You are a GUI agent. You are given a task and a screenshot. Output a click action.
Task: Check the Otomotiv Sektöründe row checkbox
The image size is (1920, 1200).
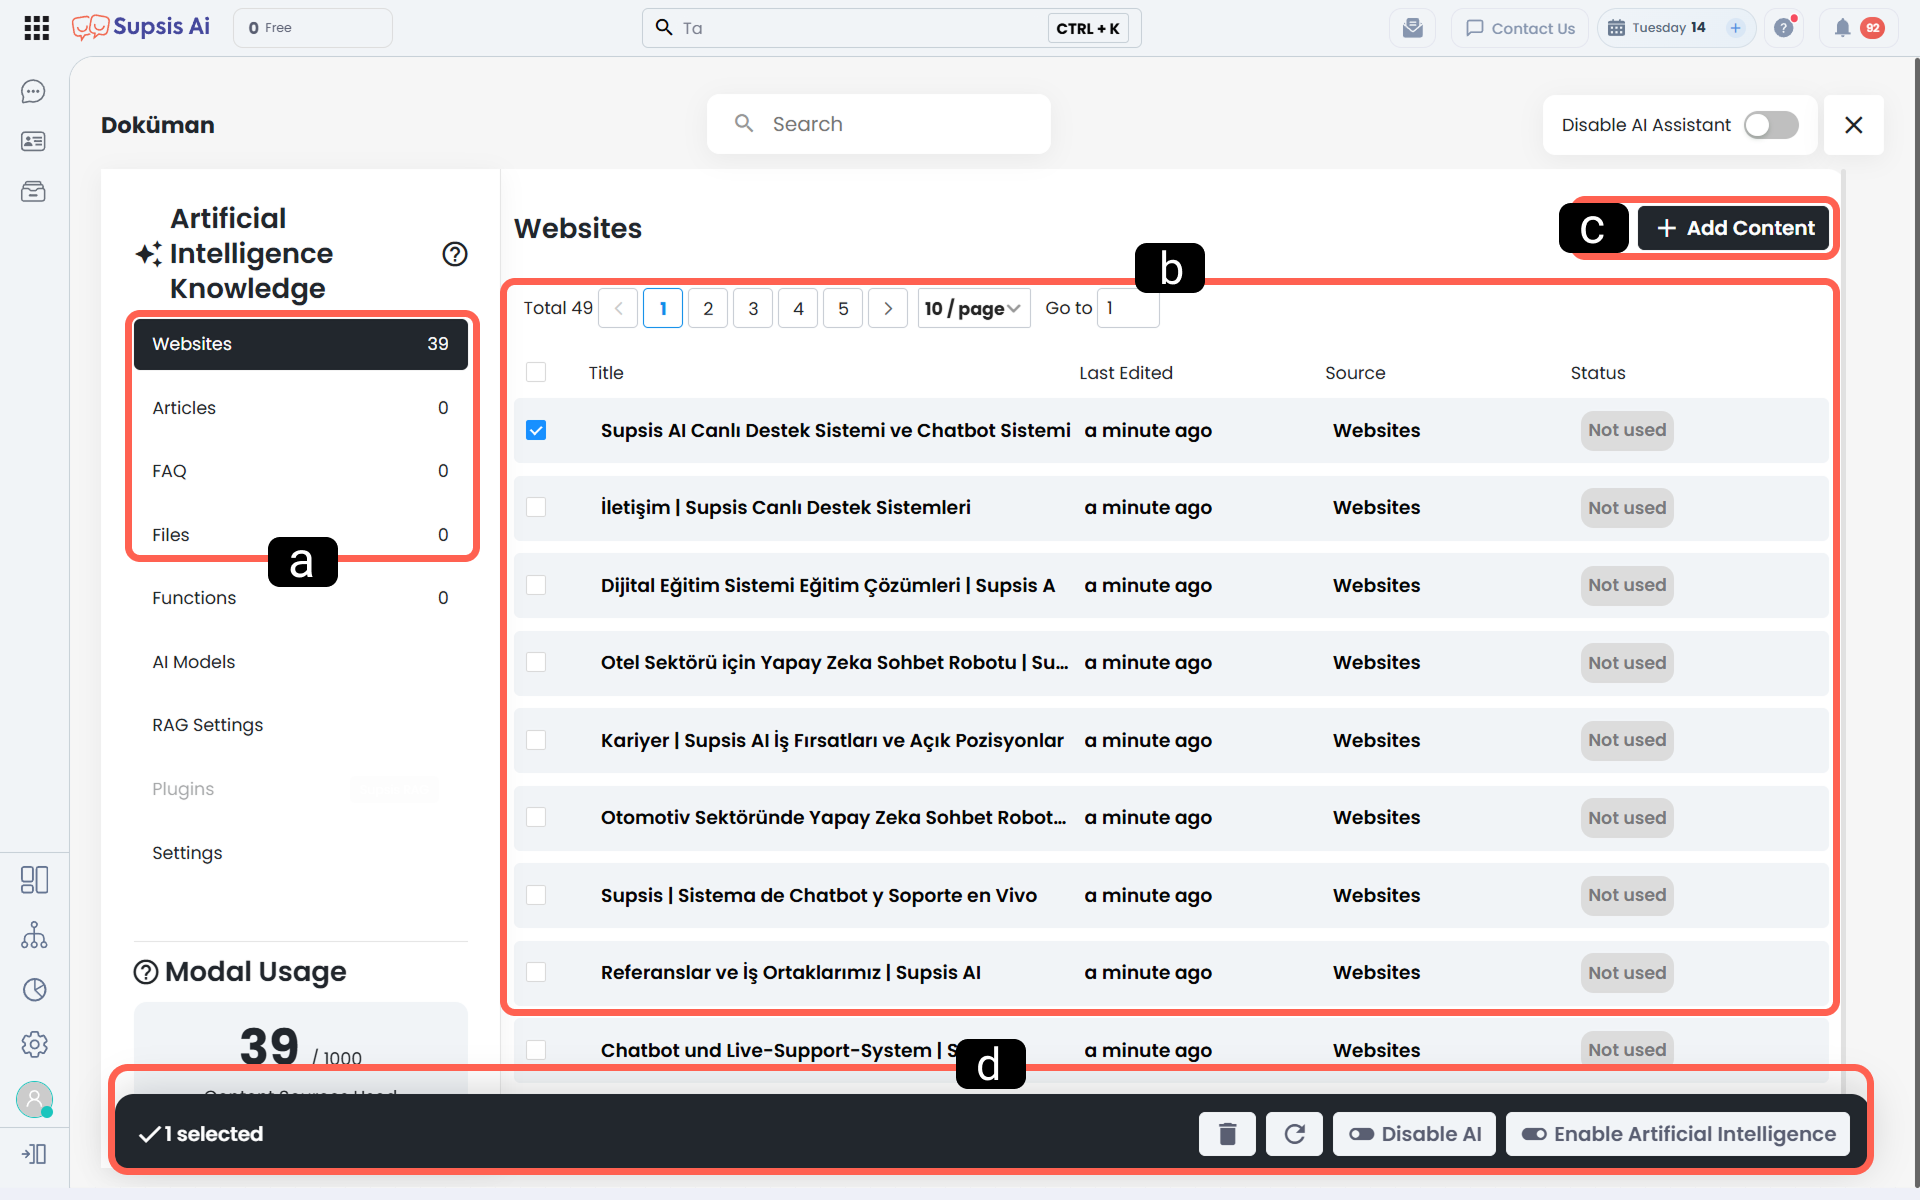[x=536, y=818]
